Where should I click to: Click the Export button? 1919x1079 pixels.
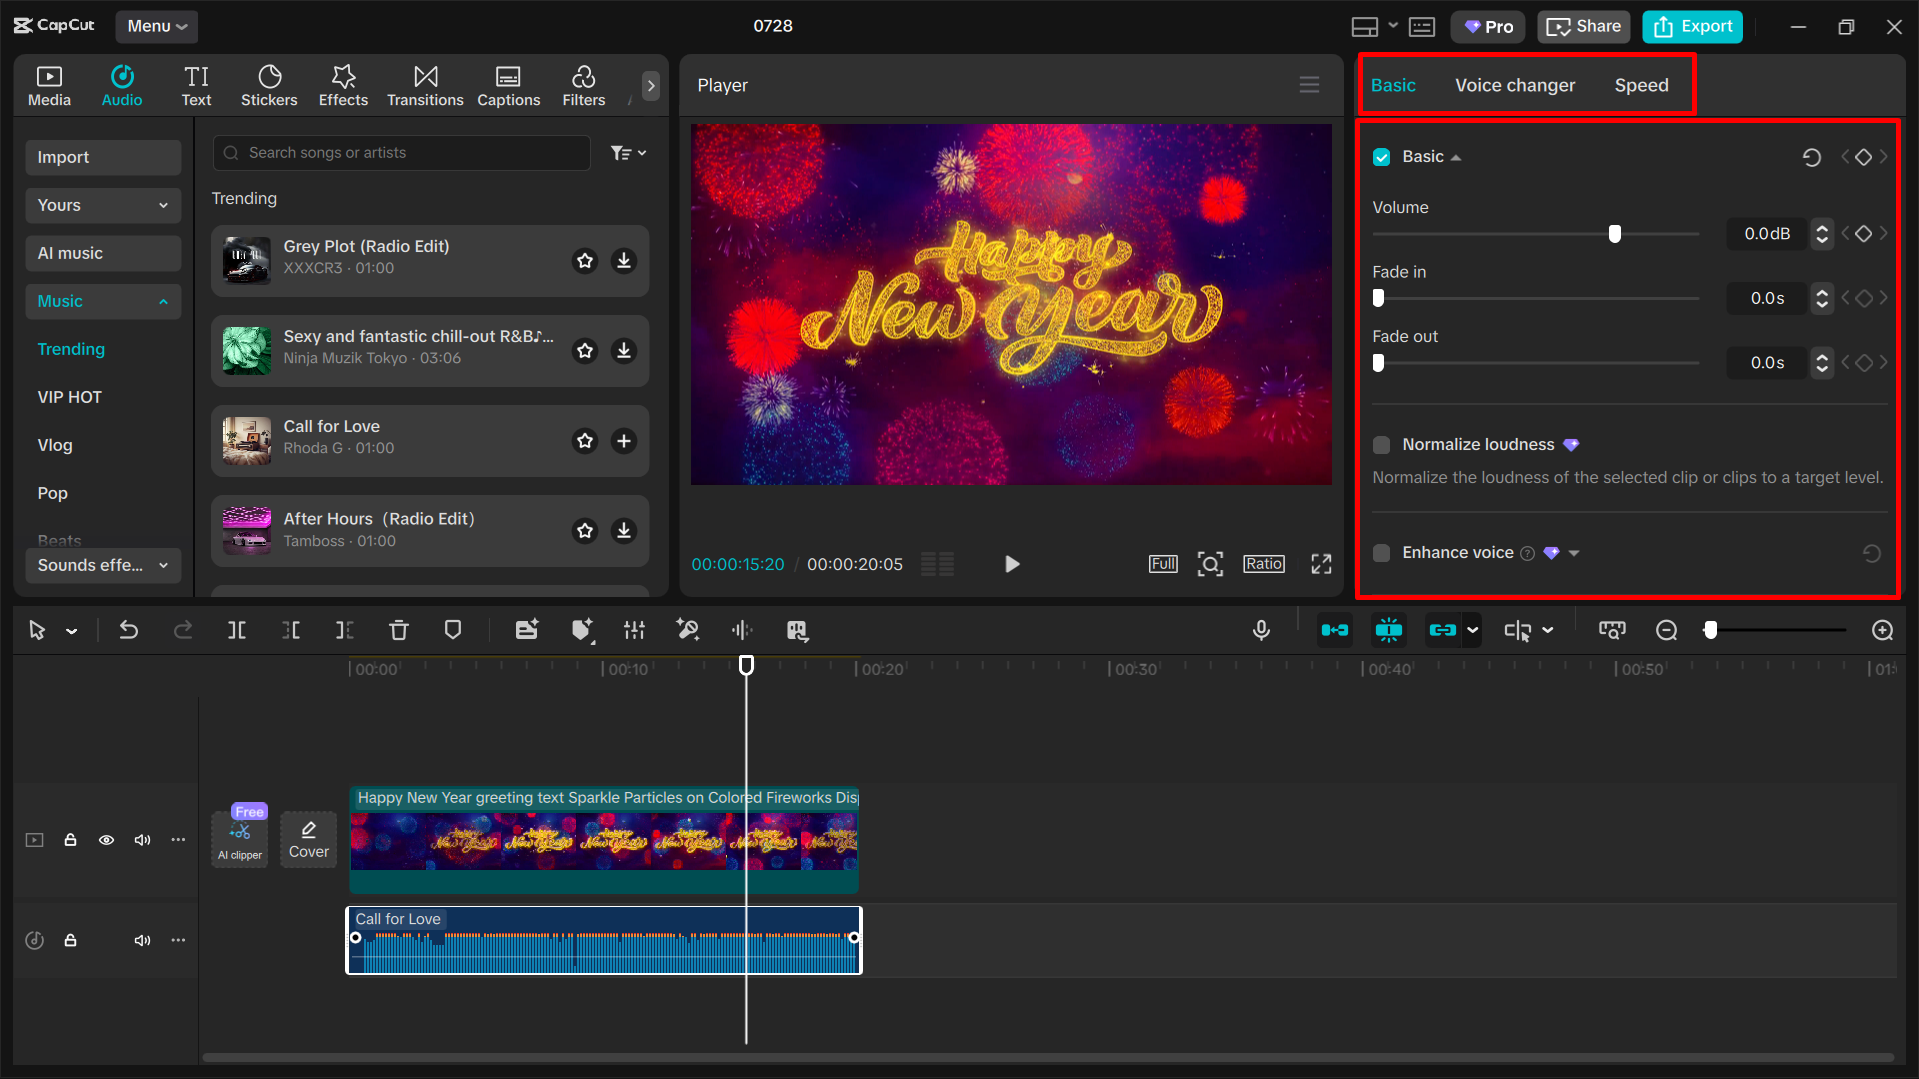coord(1691,26)
